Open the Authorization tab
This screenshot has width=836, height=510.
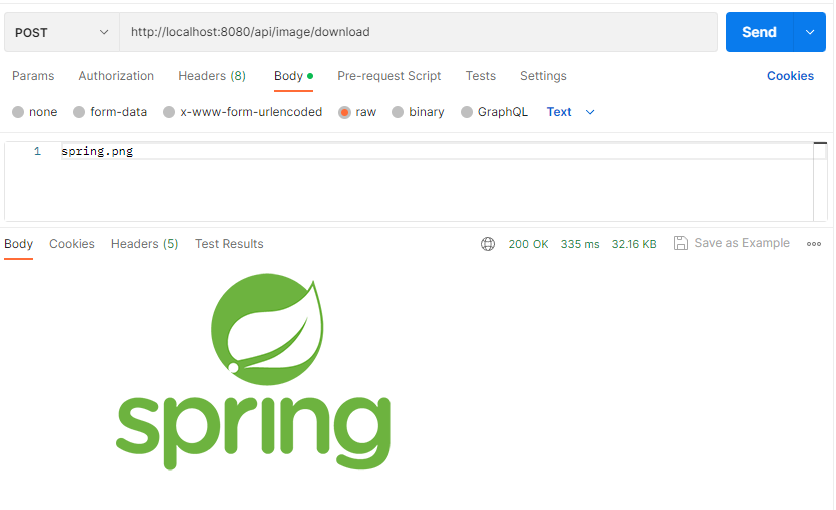116,76
